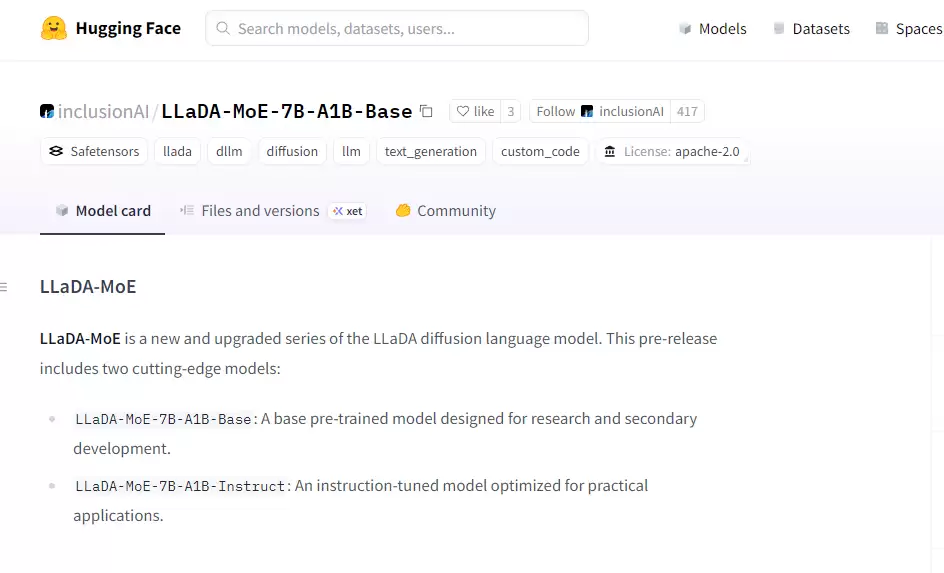Open the Datasets navigation item
Image resolution: width=944 pixels, height=573 pixels.
coord(811,29)
